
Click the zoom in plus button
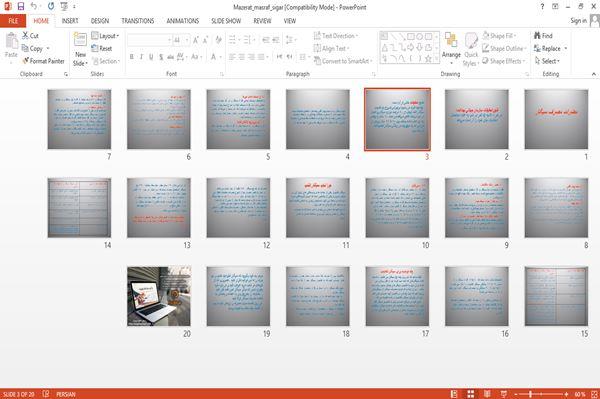tap(566, 394)
